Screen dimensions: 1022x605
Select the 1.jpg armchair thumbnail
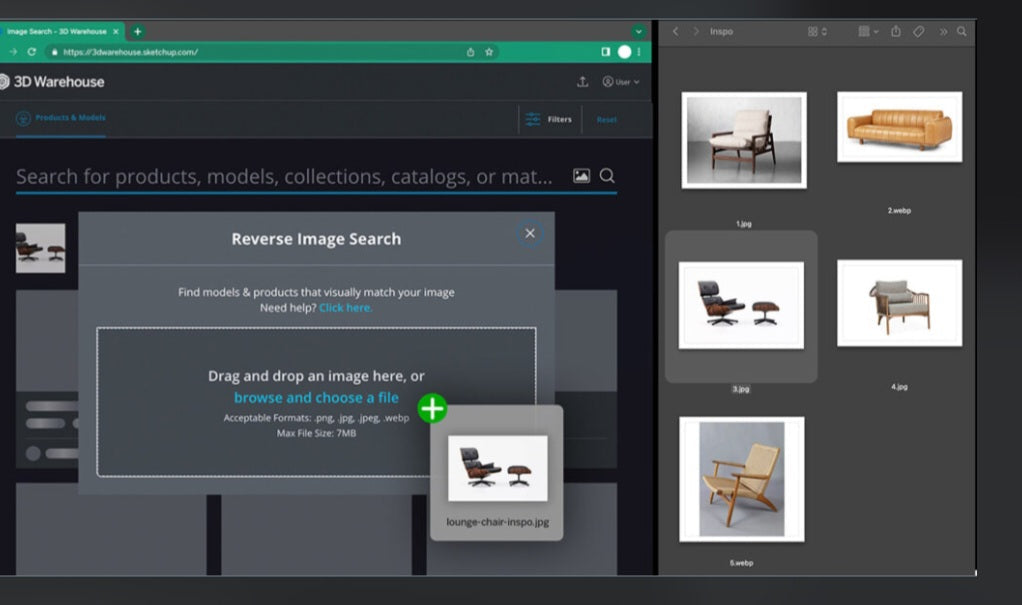[744, 140]
